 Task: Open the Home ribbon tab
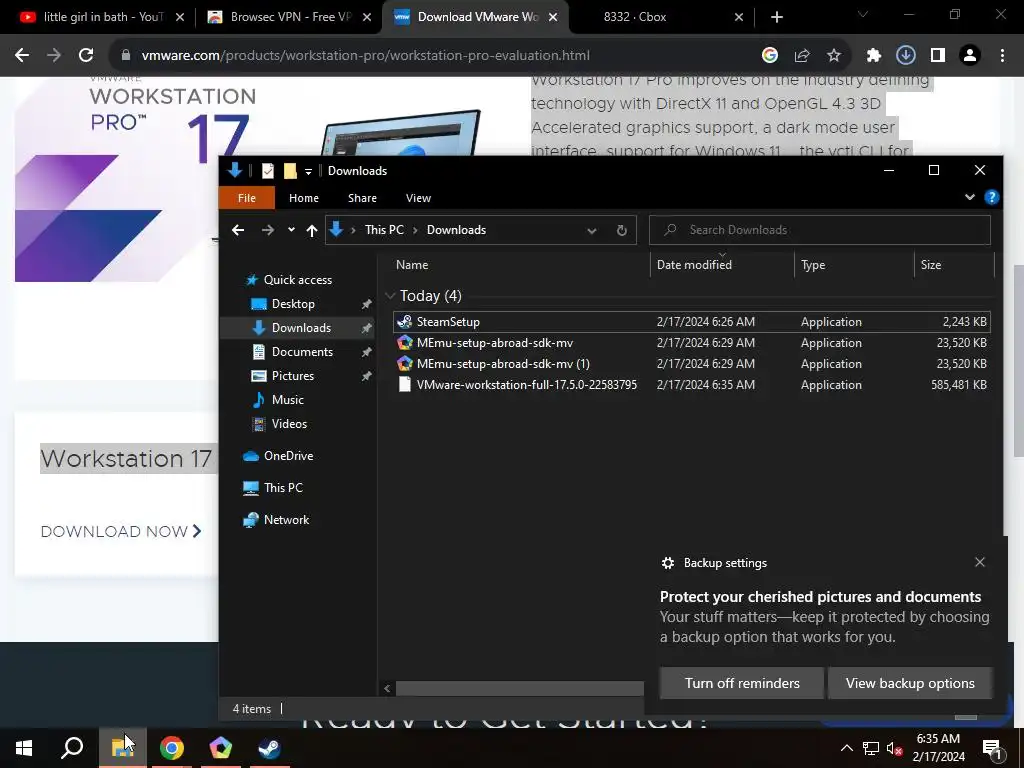[304, 198]
